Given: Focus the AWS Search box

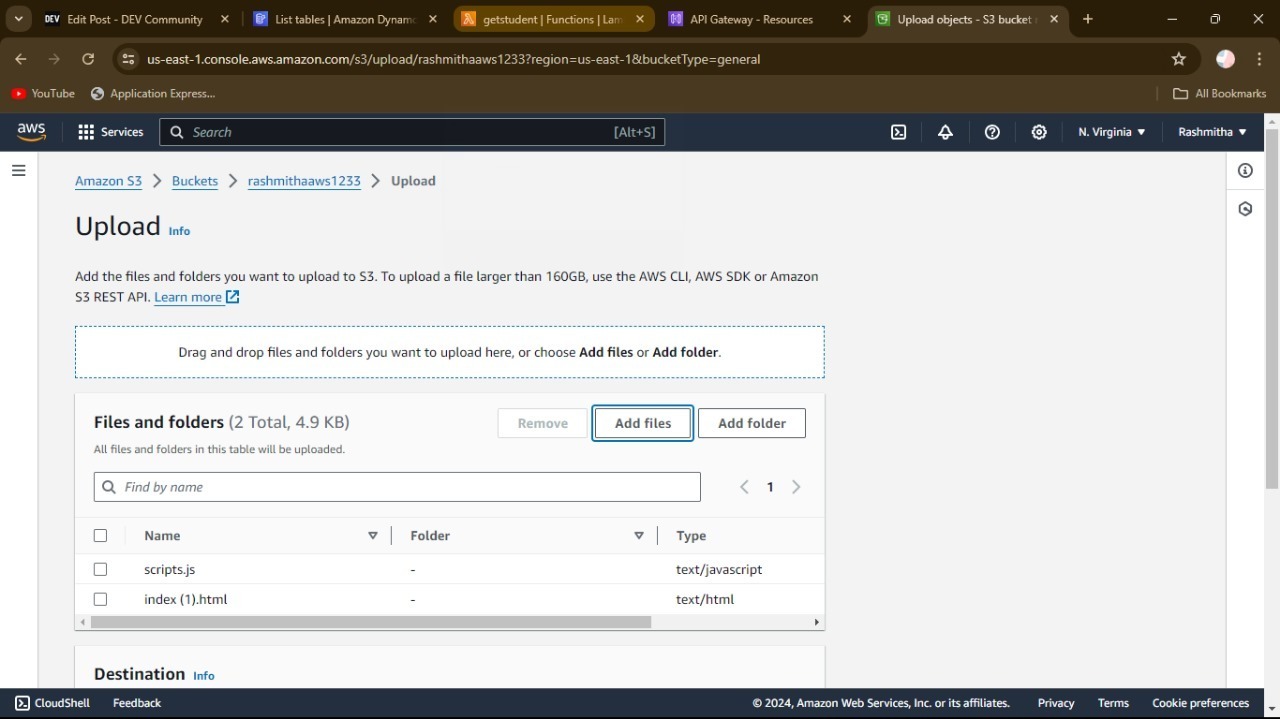Looking at the screenshot, I should [x=412, y=132].
